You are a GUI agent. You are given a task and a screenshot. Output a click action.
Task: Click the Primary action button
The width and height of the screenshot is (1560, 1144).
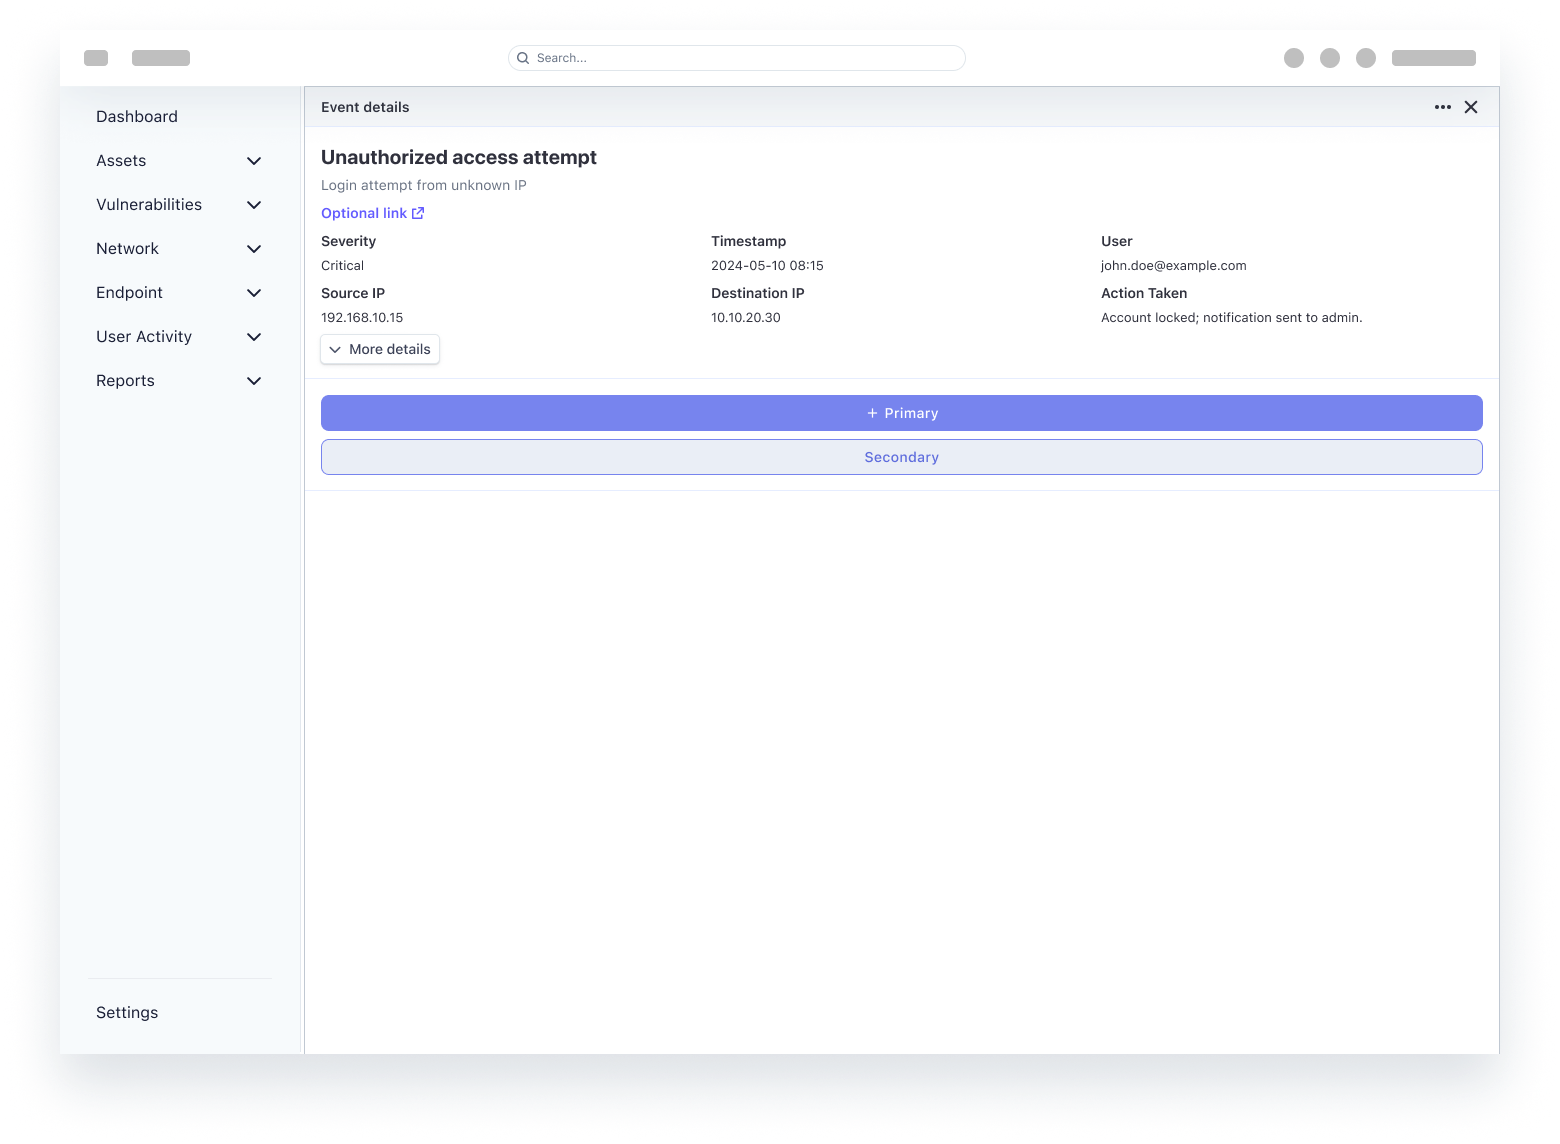click(x=901, y=412)
